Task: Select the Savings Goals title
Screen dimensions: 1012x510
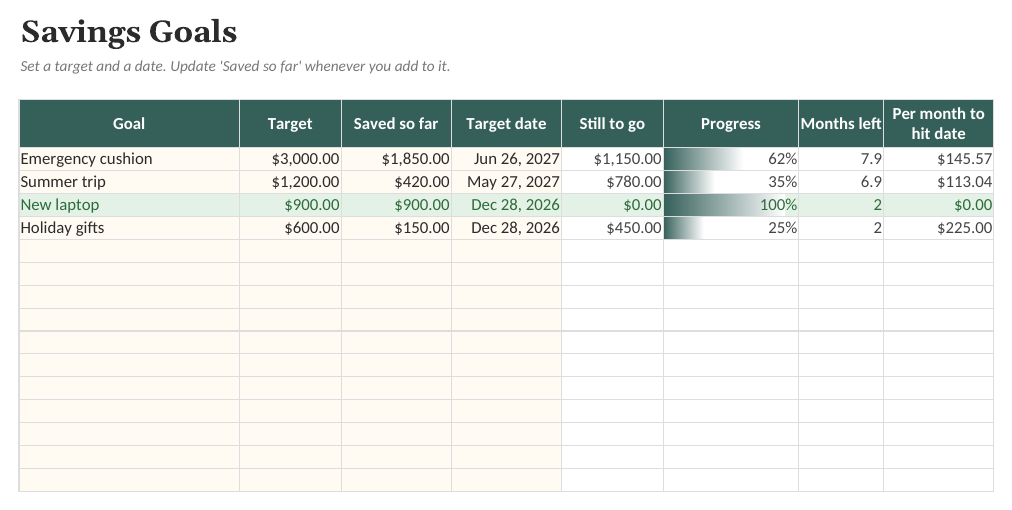Action: [129, 32]
